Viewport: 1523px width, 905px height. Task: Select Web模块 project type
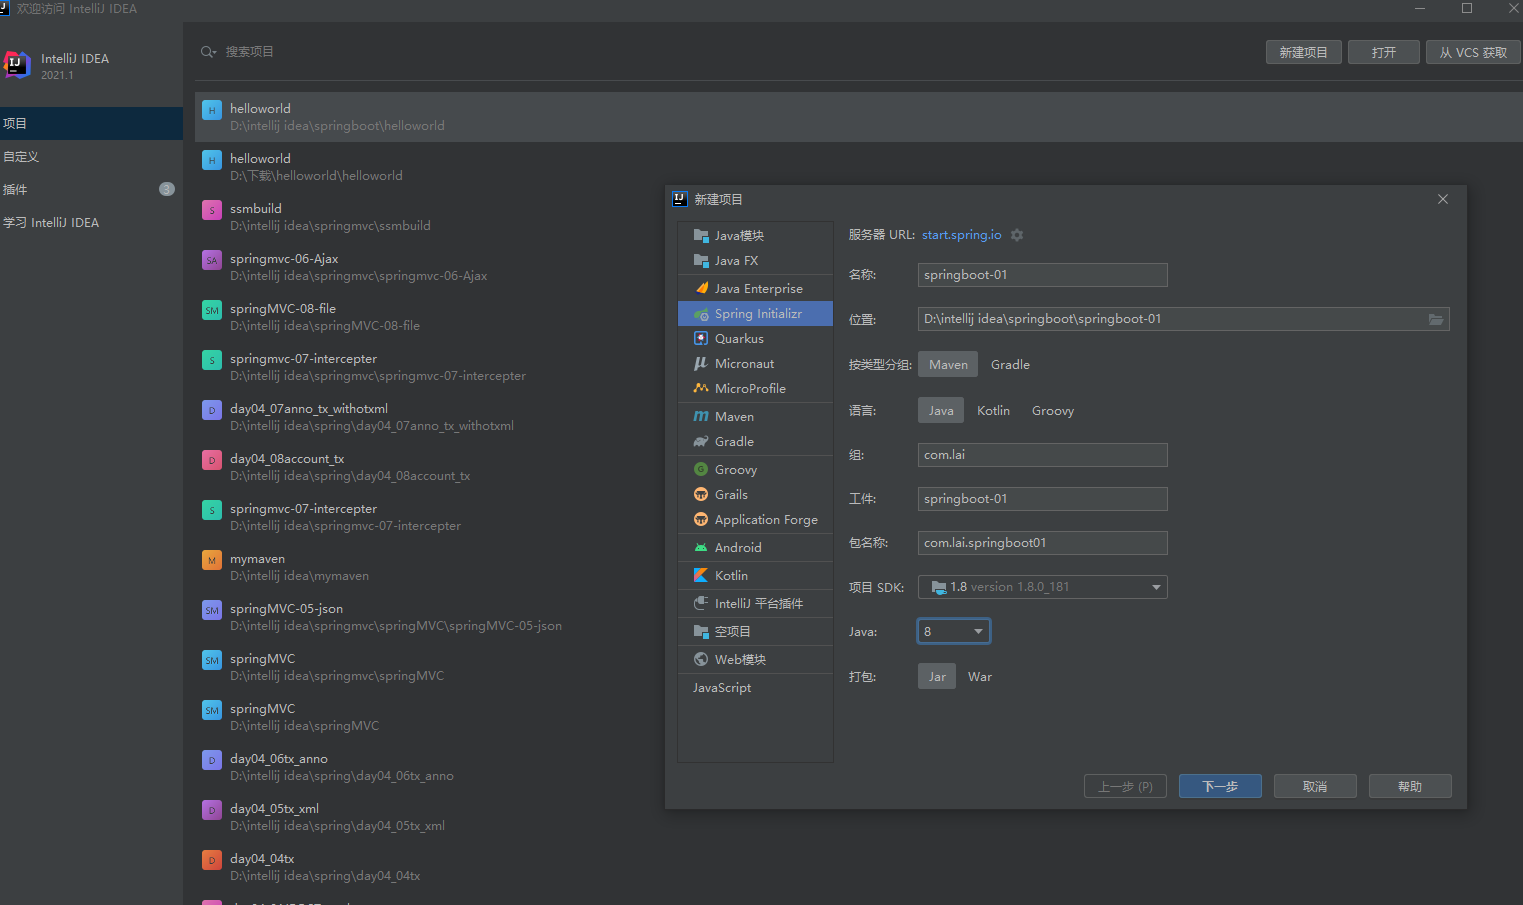pyautogui.click(x=755, y=660)
